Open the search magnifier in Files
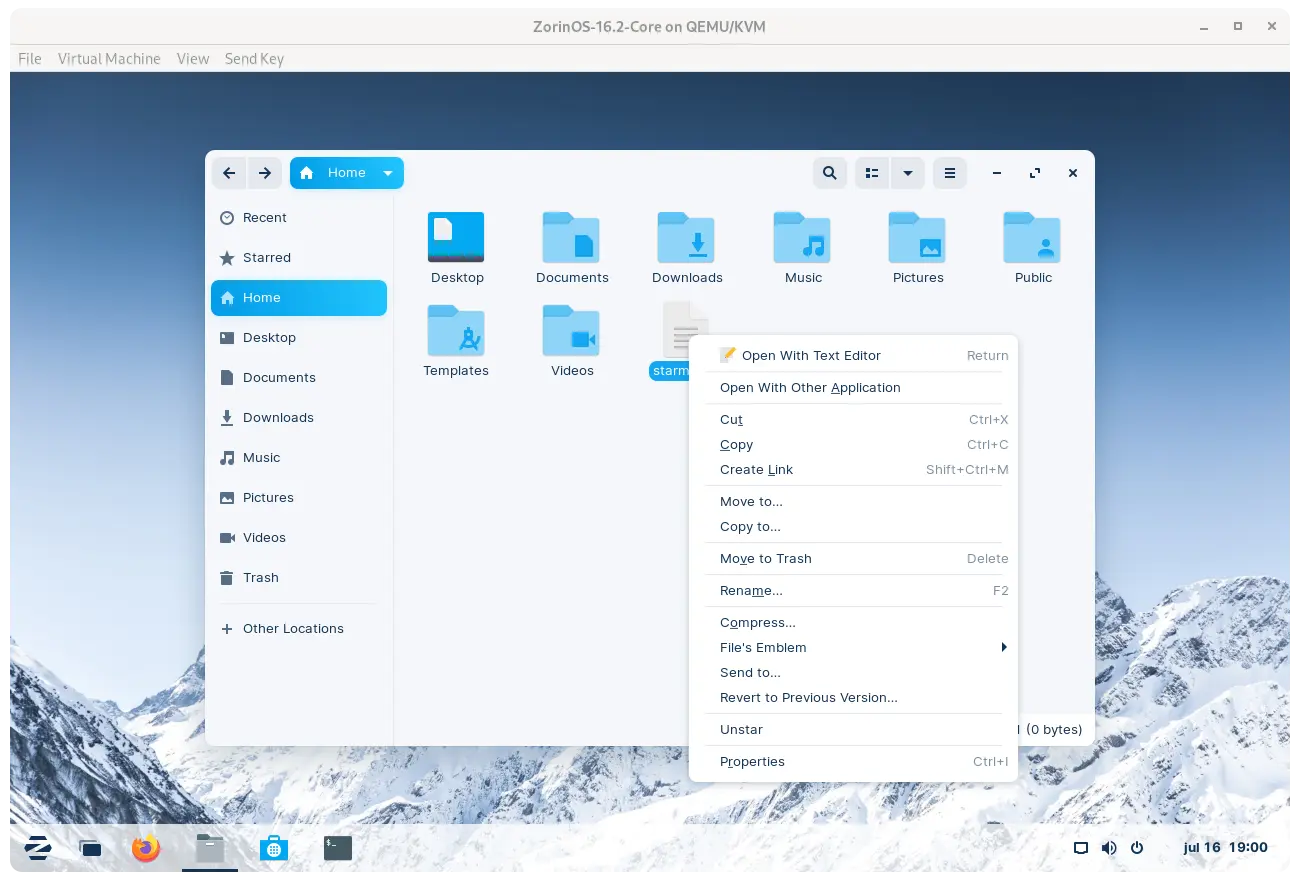1300x882 pixels. pyautogui.click(x=830, y=173)
